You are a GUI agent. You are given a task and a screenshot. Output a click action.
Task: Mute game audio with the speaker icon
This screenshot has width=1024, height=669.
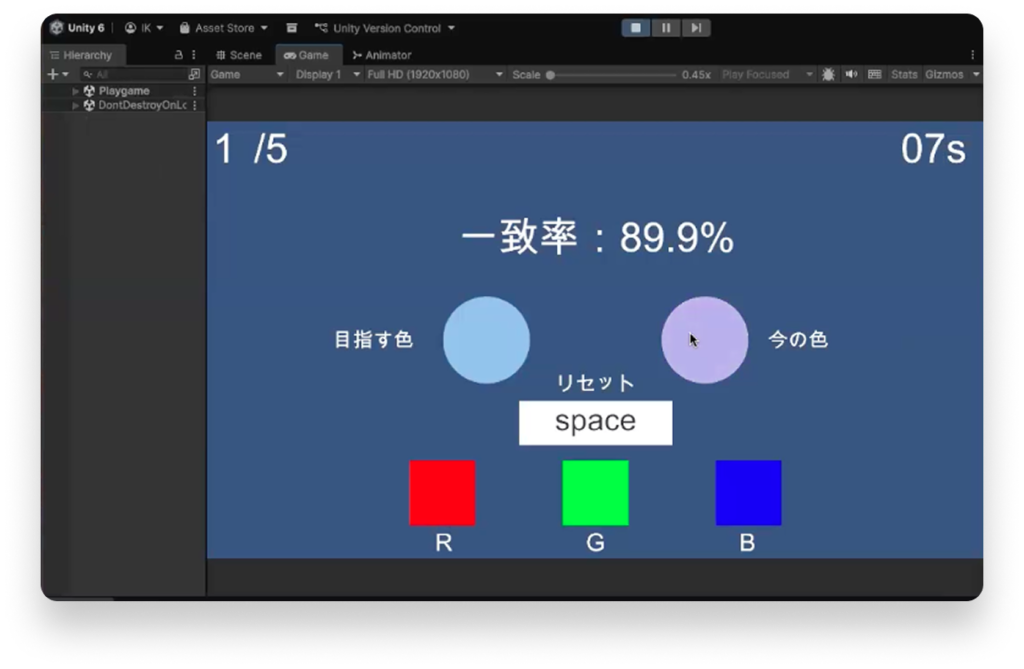(x=852, y=75)
